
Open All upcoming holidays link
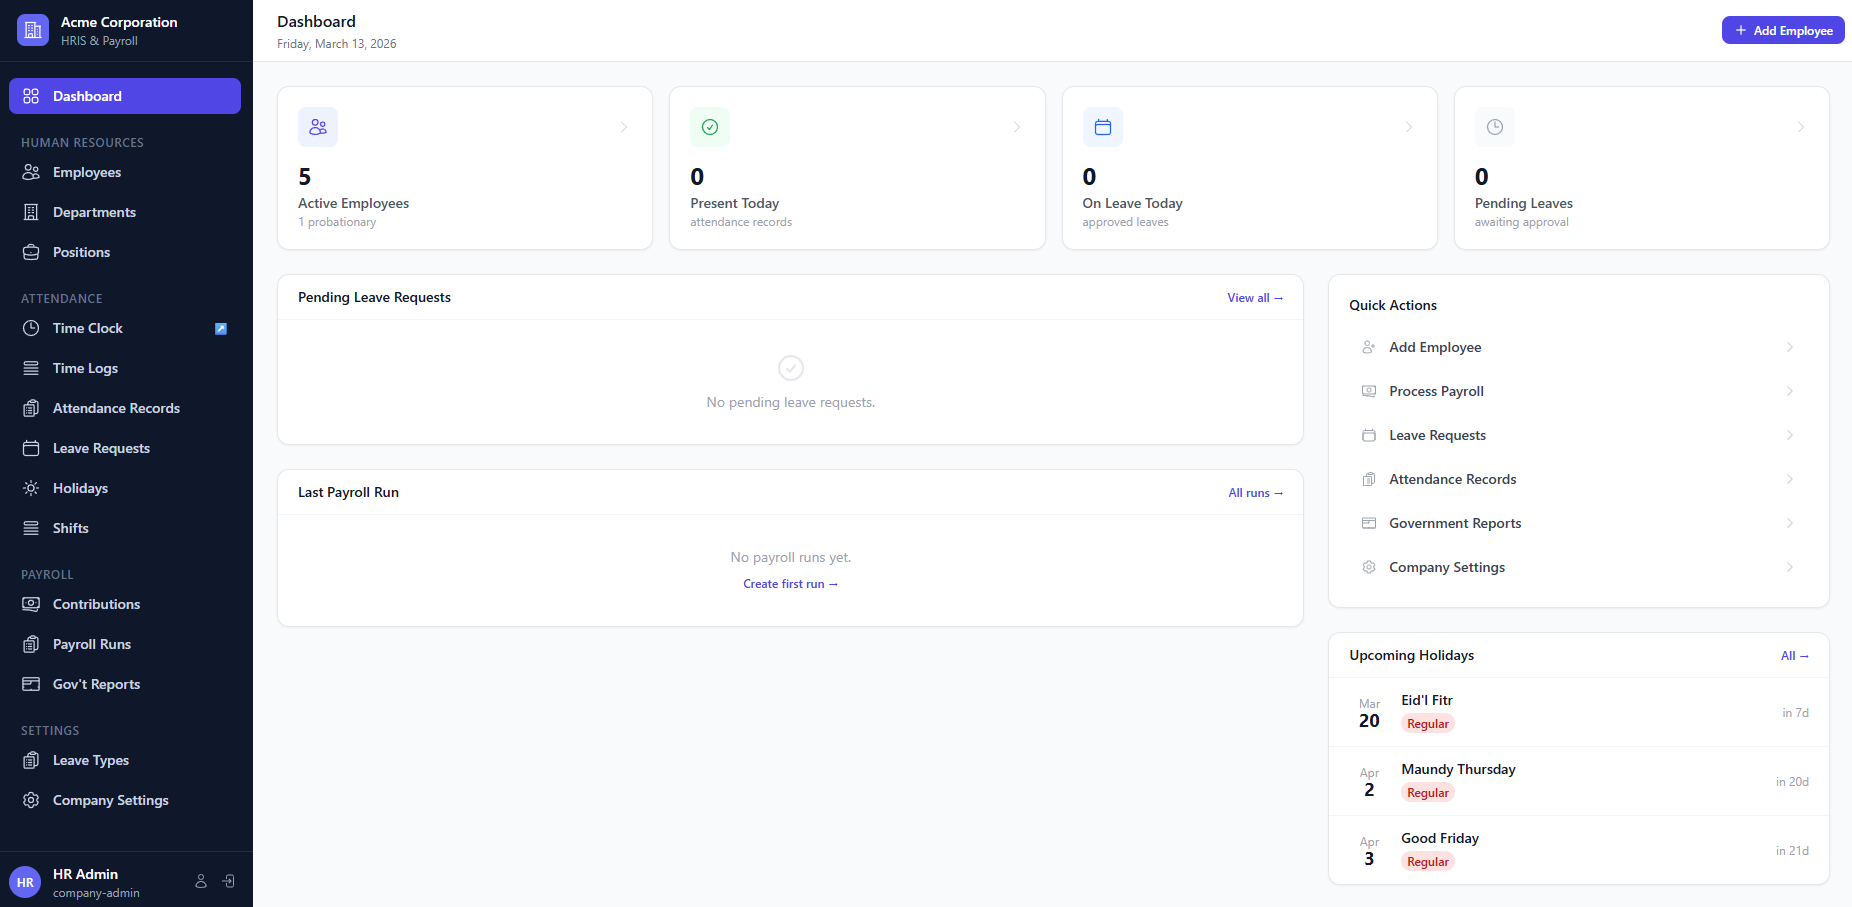(x=1794, y=656)
